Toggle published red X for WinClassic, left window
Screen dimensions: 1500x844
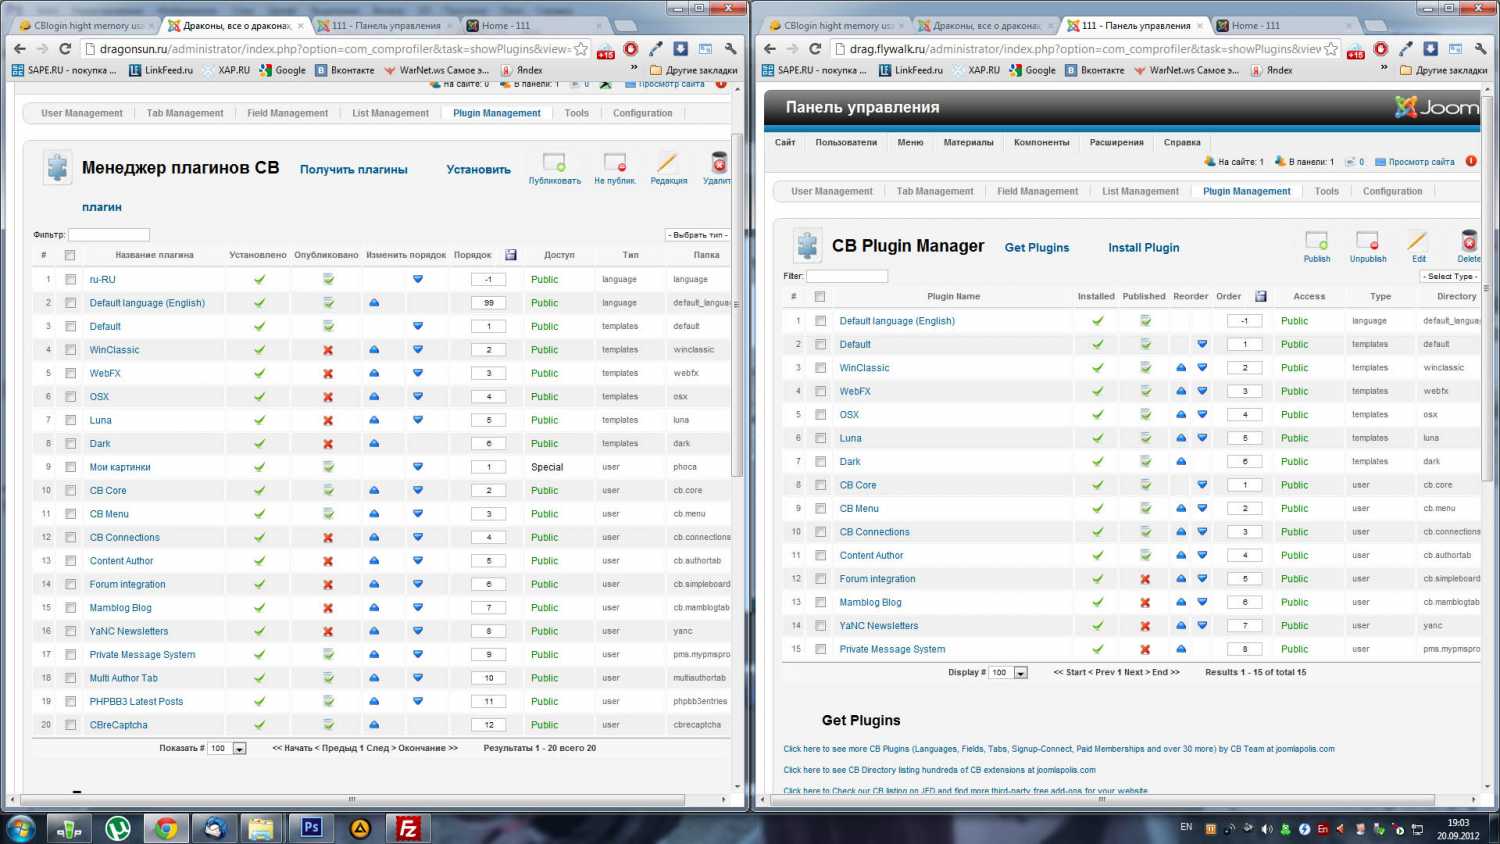pos(328,350)
